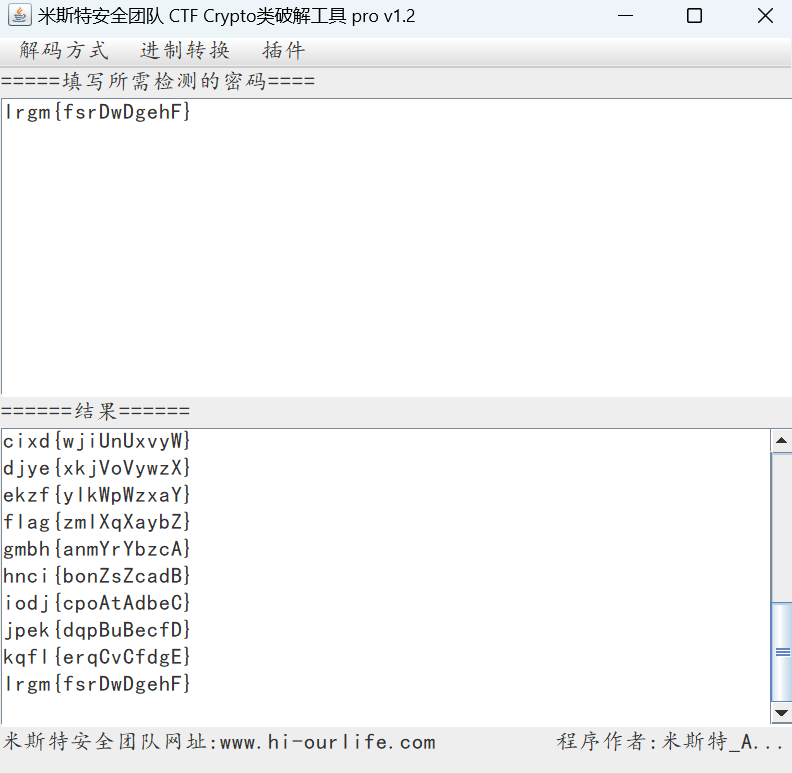Image resolution: width=792 pixels, height=773 pixels.
Task: Select result line flag{zmlXqXaybZ}
Action: coord(96,522)
